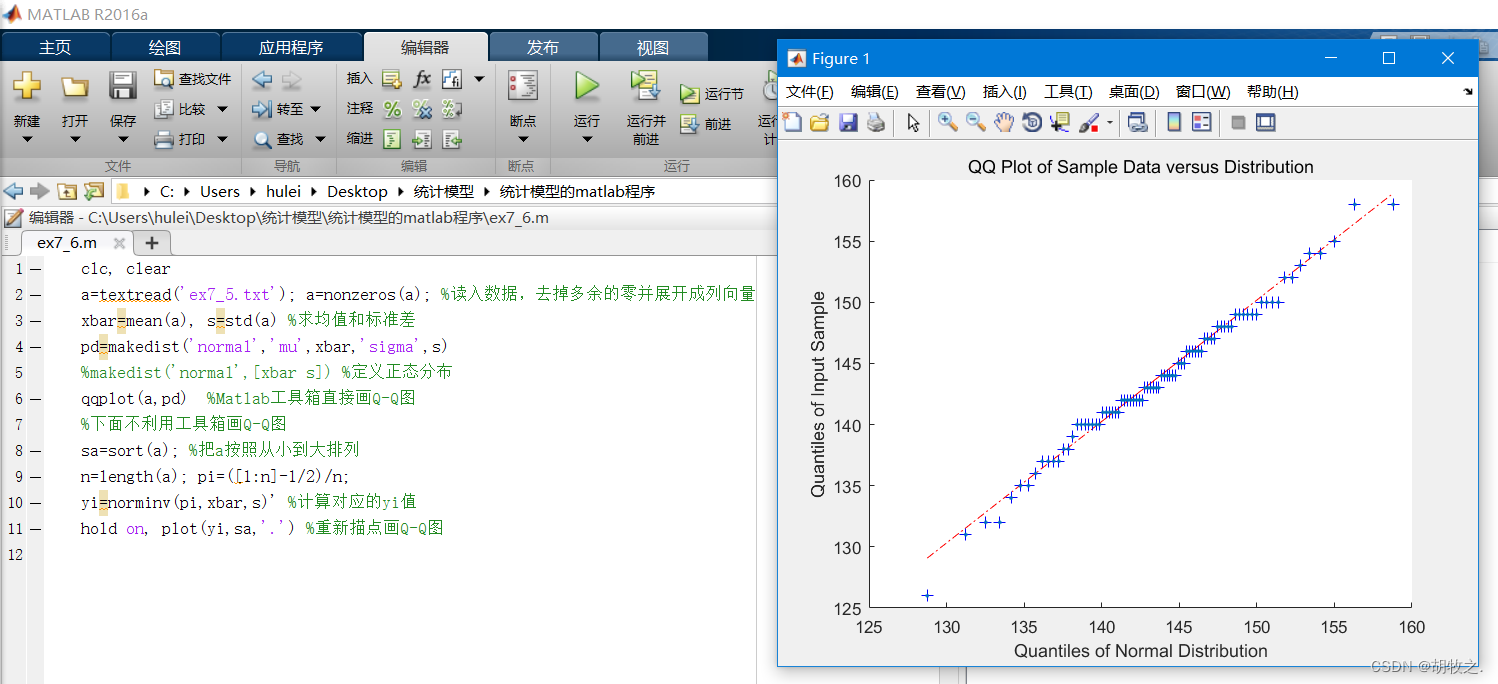1498x684 pixels.
Task: Open the fx function browser icon
Action: (422, 79)
